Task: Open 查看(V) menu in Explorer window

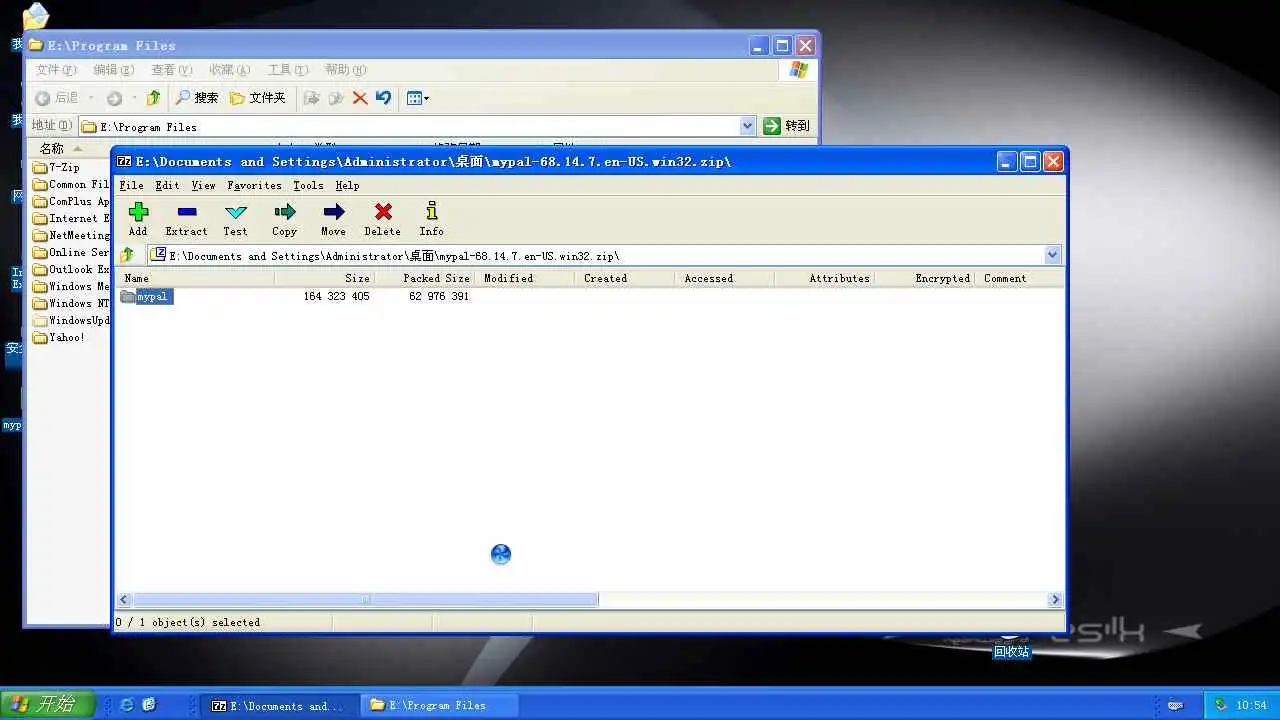Action: point(171,70)
